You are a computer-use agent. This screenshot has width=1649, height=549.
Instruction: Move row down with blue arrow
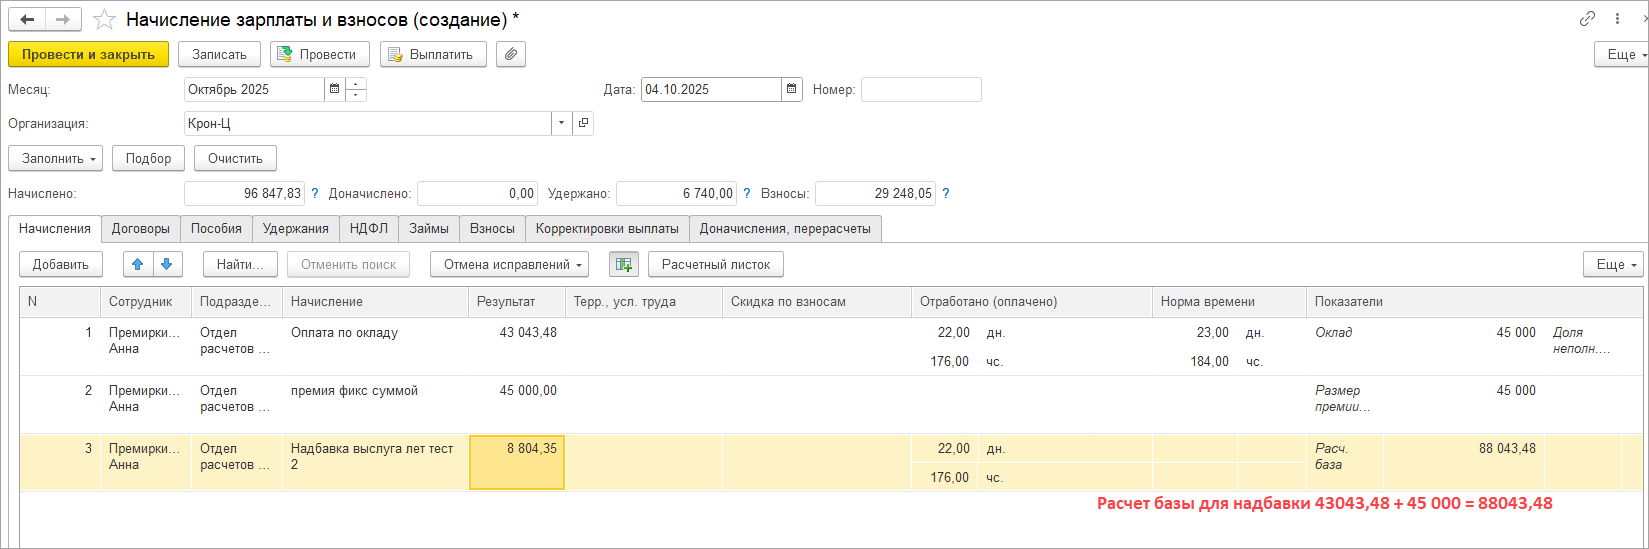(167, 264)
